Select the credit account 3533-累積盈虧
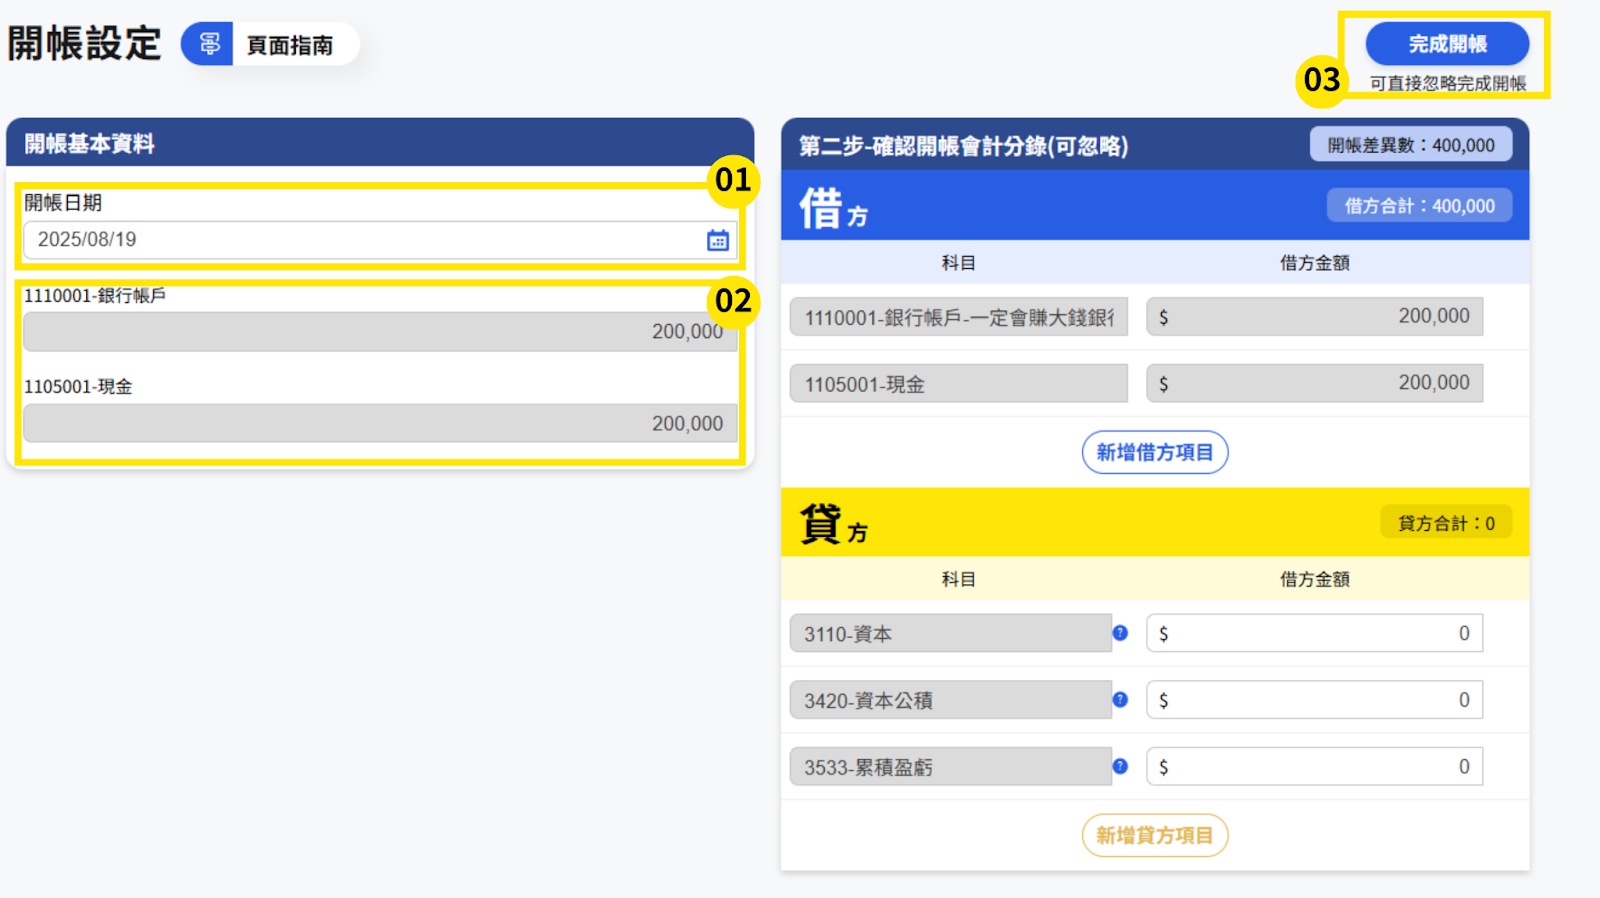Image resolution: width=1600 pixels, height=898 pixels. 951,767
